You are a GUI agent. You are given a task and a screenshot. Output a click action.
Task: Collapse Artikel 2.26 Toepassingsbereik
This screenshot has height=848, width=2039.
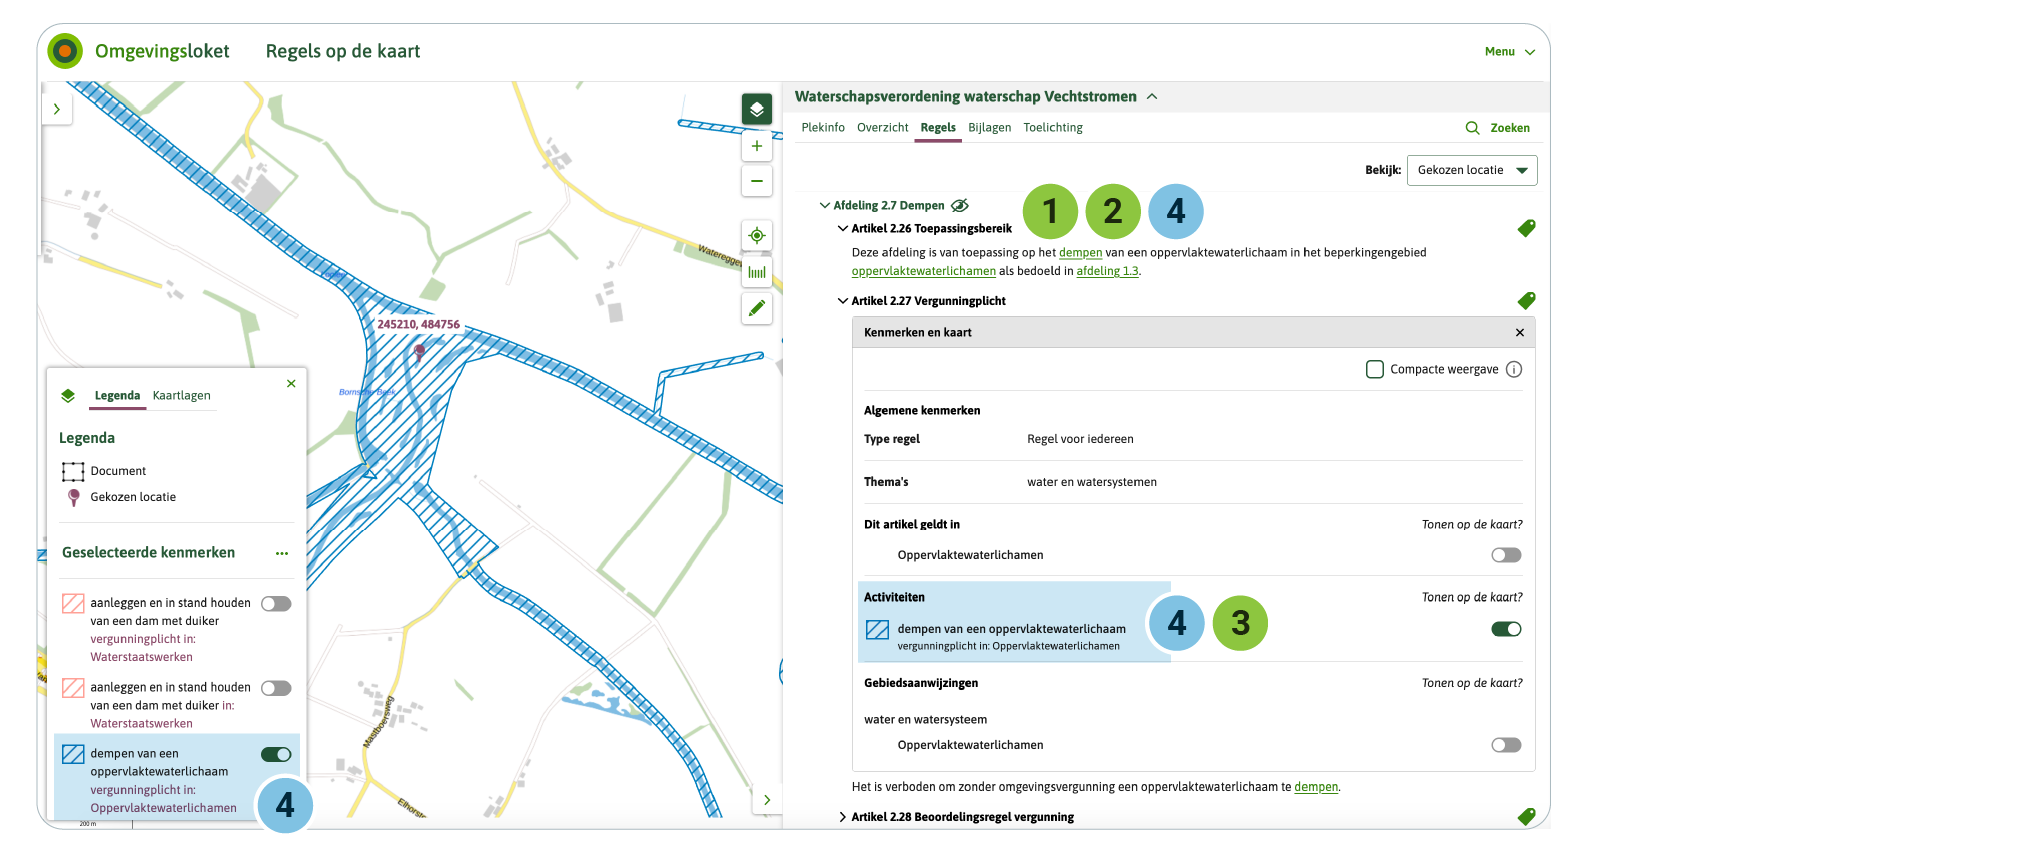(843, 229)
